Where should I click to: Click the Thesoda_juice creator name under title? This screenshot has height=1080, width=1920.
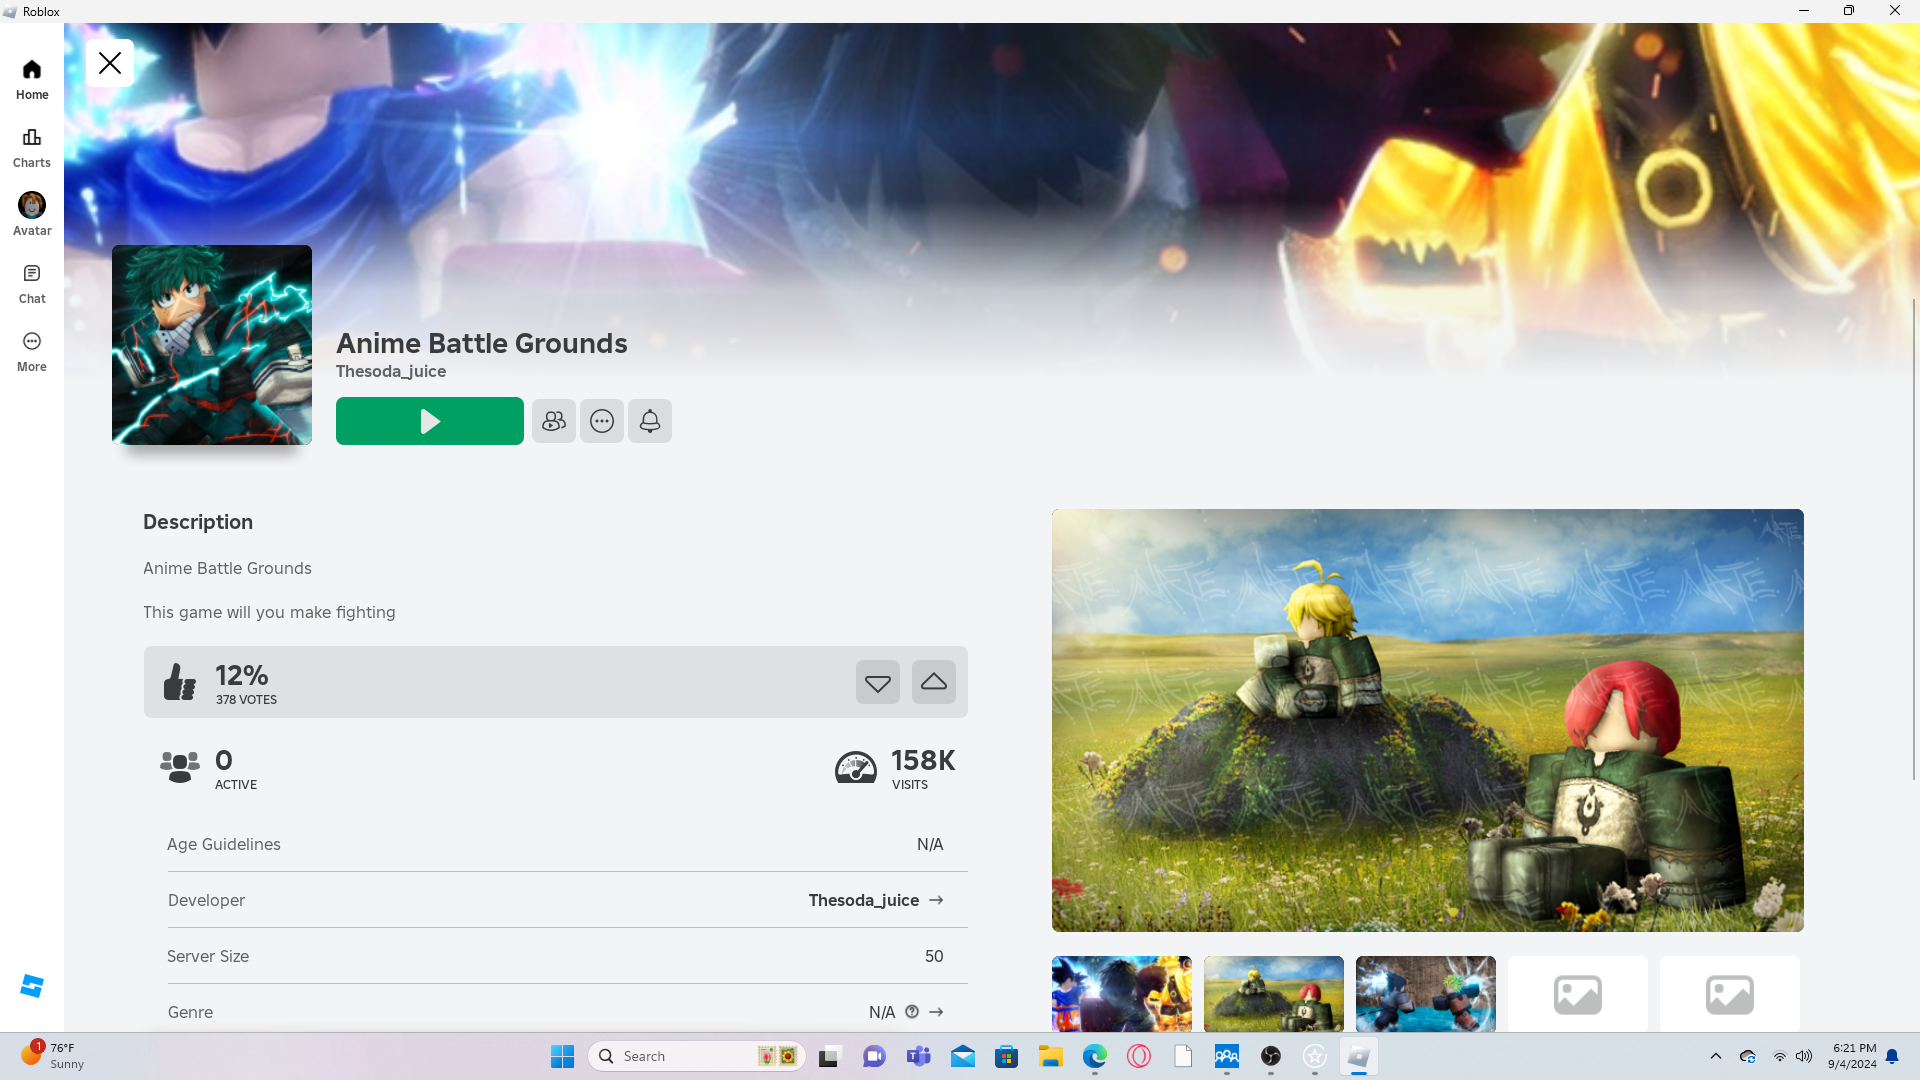pos(391,371)
